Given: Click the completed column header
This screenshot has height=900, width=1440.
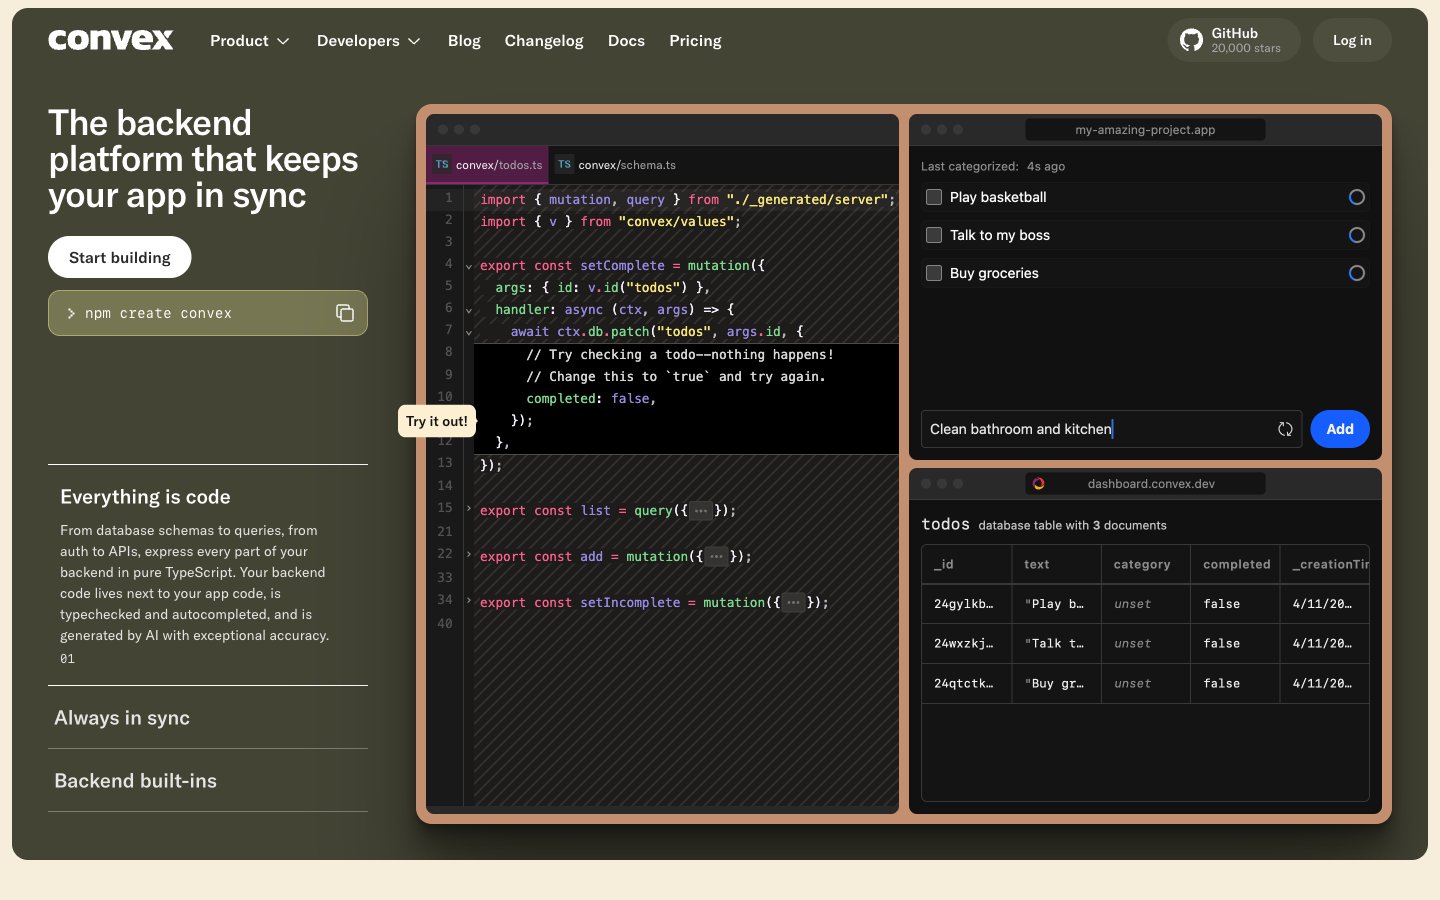Looking at the screenshot, I should tap(1235, 564).
